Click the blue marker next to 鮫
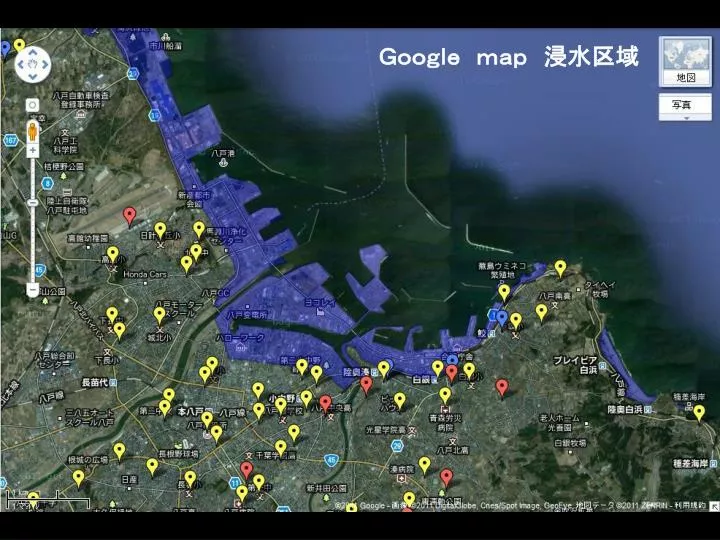This screenshot has width=720, height=540. coord(502,318)
